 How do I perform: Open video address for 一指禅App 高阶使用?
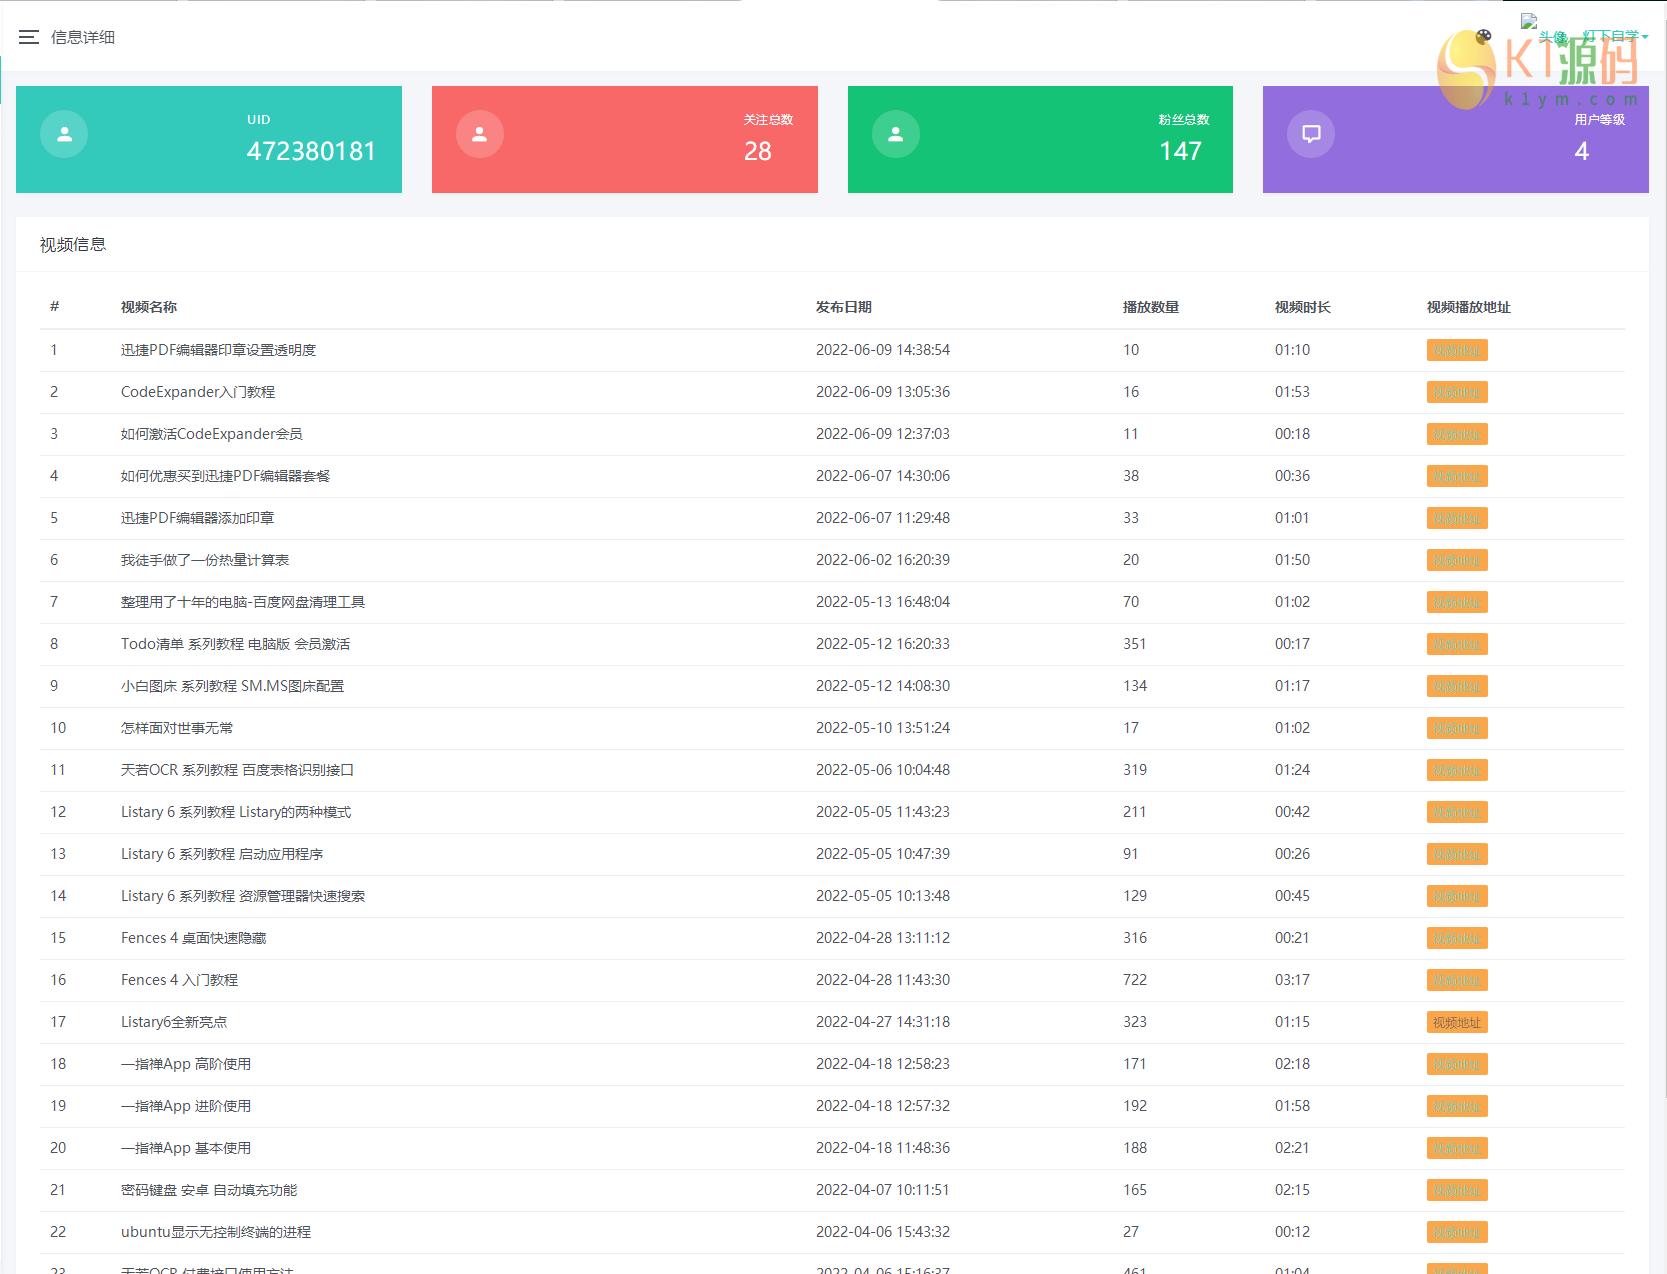(1457, 1064)
